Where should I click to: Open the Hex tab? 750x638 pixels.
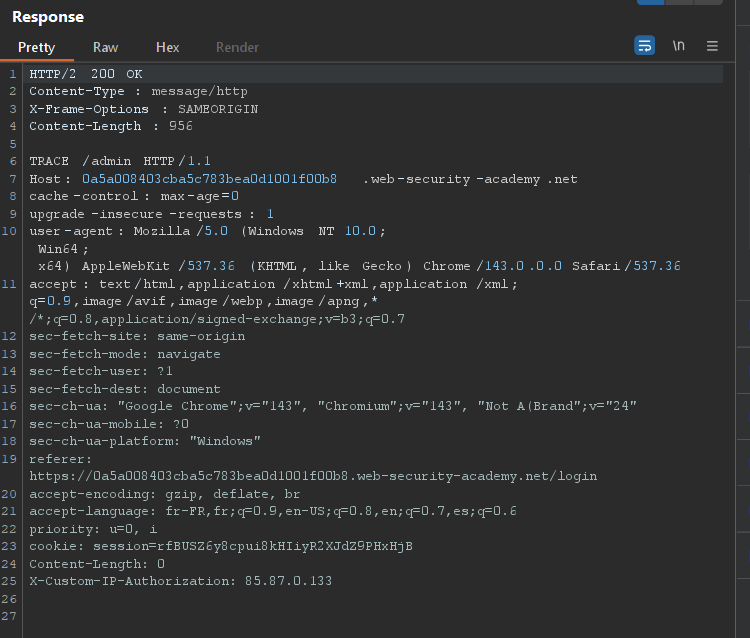[x=168, y=47]
